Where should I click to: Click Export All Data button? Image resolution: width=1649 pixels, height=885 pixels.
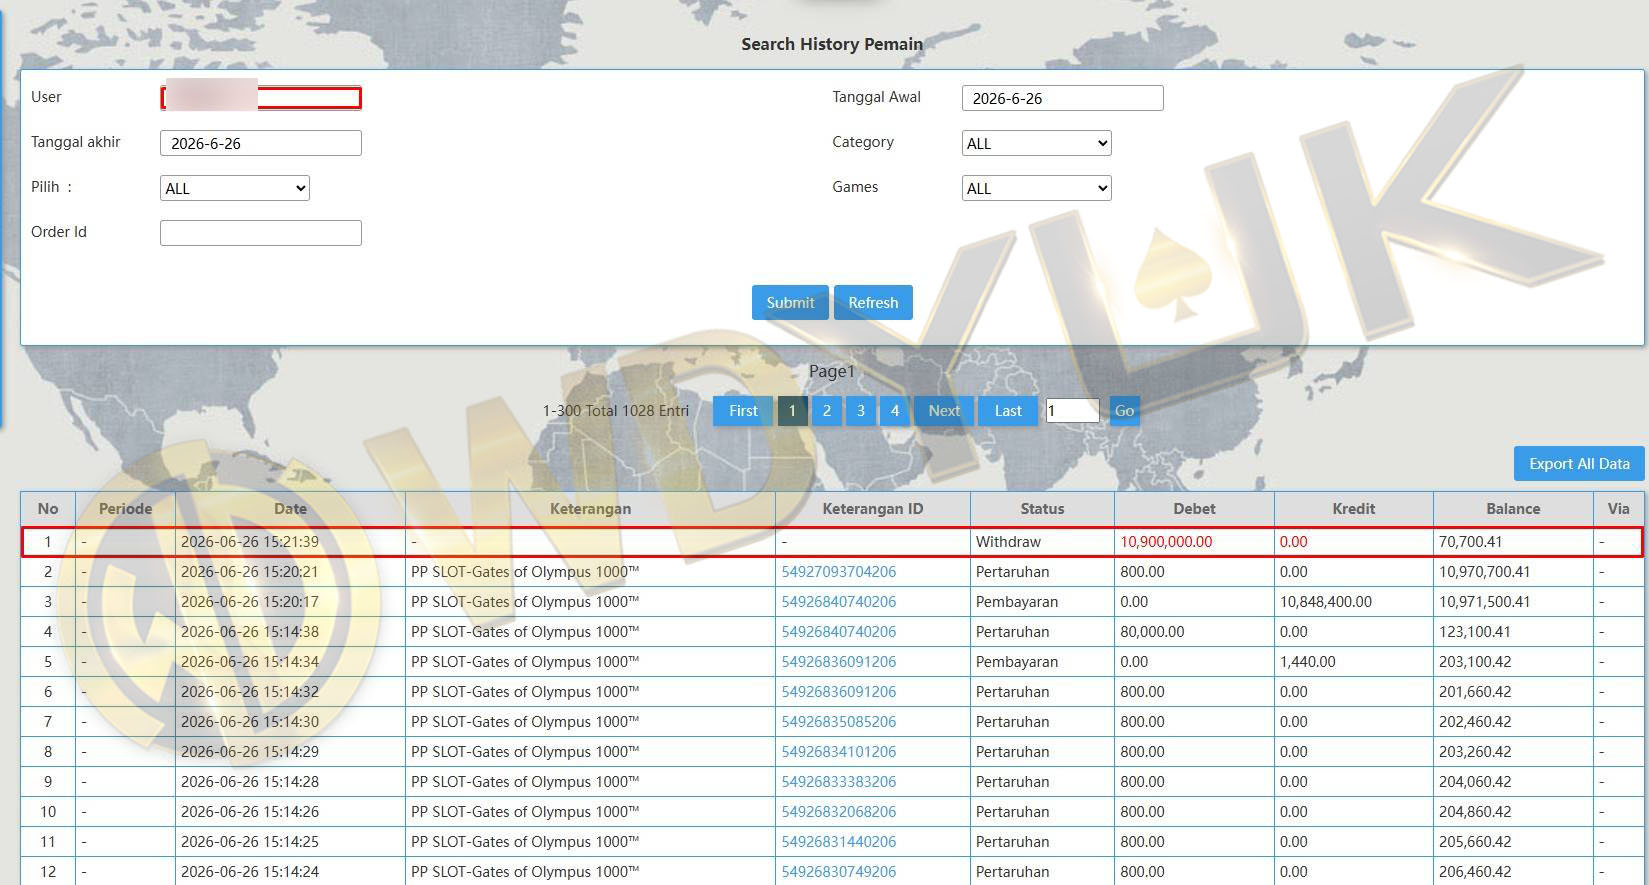pos(1579,464)
